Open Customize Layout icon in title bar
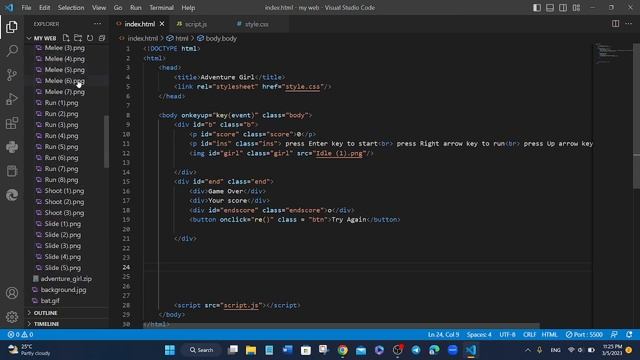This screenshot has width=640, height=360. click(576, 7)
